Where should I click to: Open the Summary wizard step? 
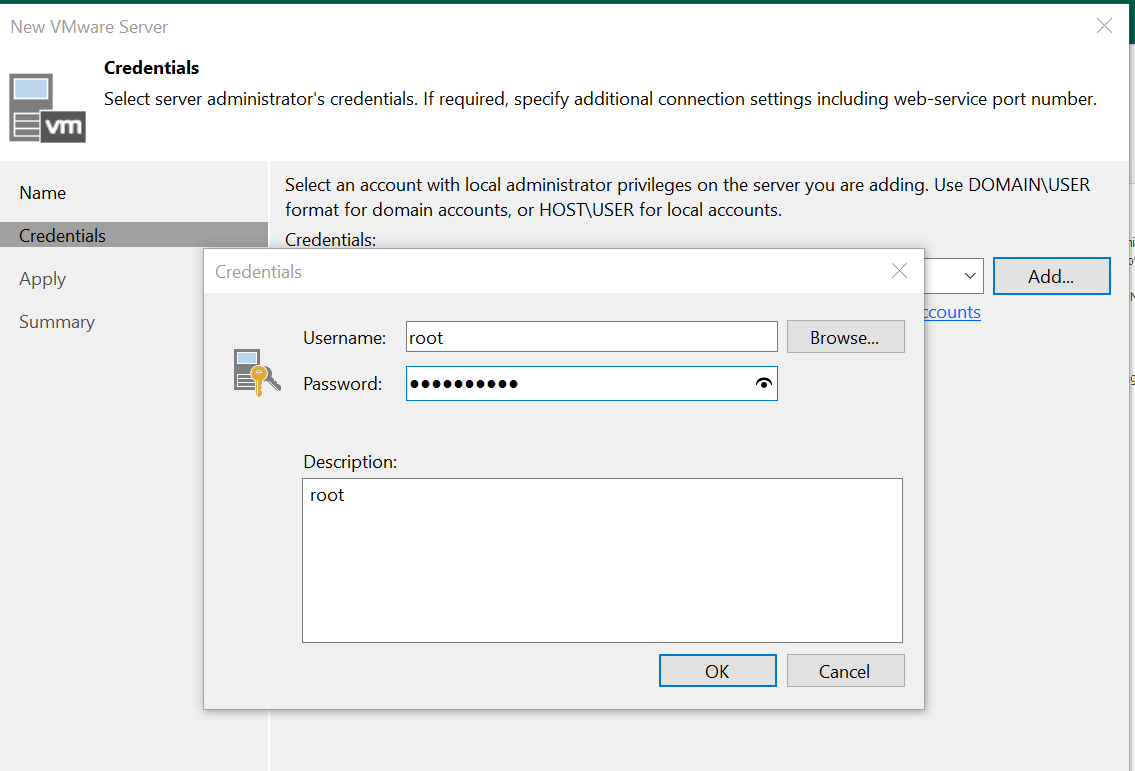click(x=57, y=322)
